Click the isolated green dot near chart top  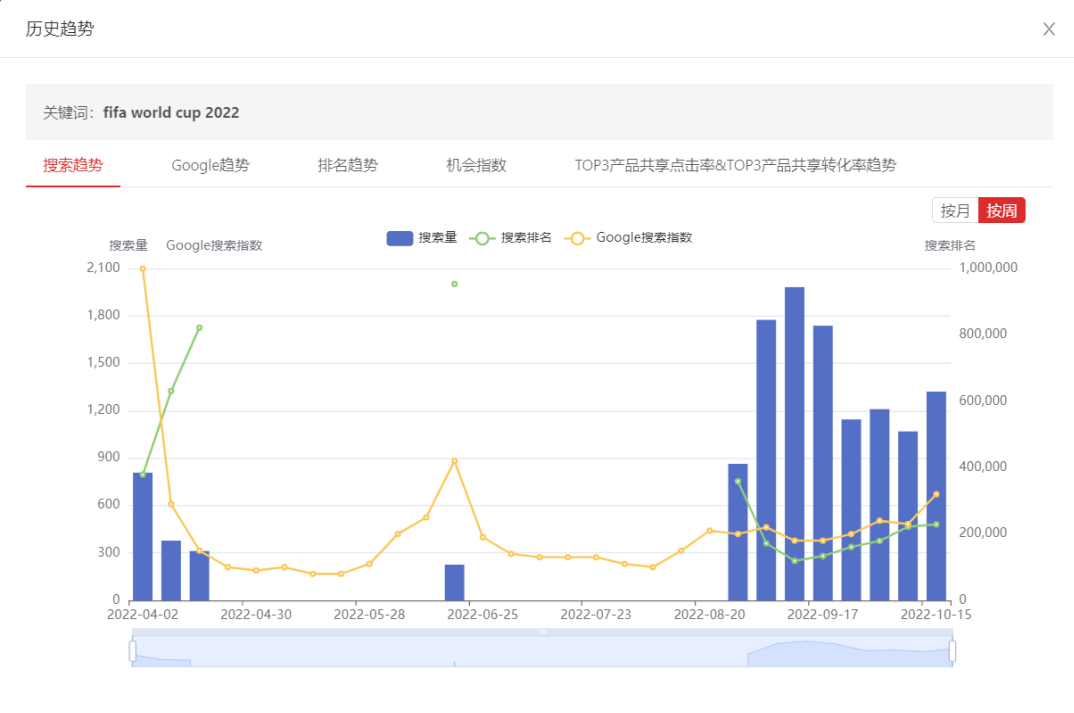click(x=454, y=284)
